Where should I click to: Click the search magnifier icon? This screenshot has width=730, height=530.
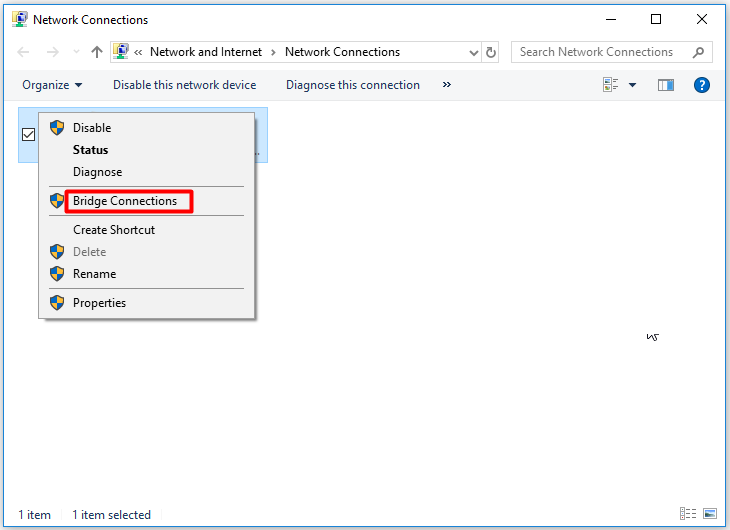(x=698, y=52)
